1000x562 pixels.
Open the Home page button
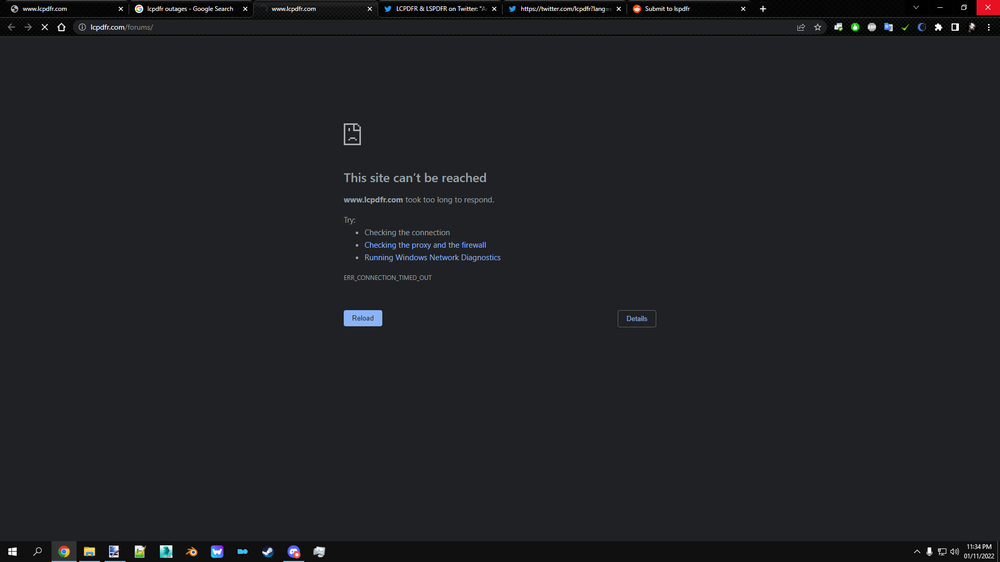61,27
